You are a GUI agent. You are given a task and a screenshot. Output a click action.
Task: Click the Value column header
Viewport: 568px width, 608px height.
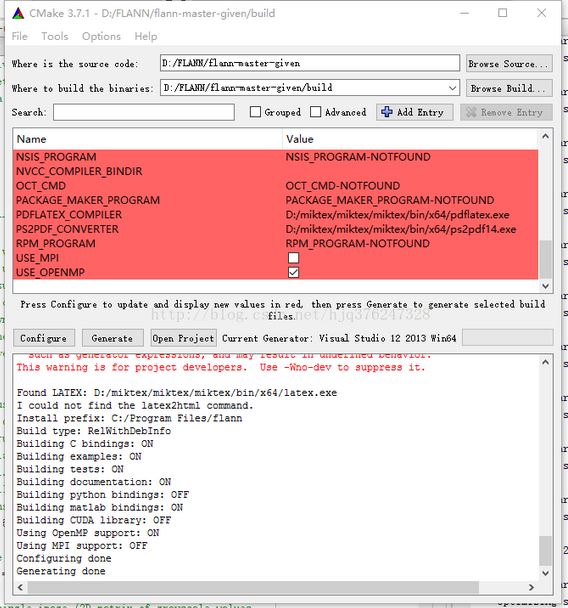coord(410,139)
